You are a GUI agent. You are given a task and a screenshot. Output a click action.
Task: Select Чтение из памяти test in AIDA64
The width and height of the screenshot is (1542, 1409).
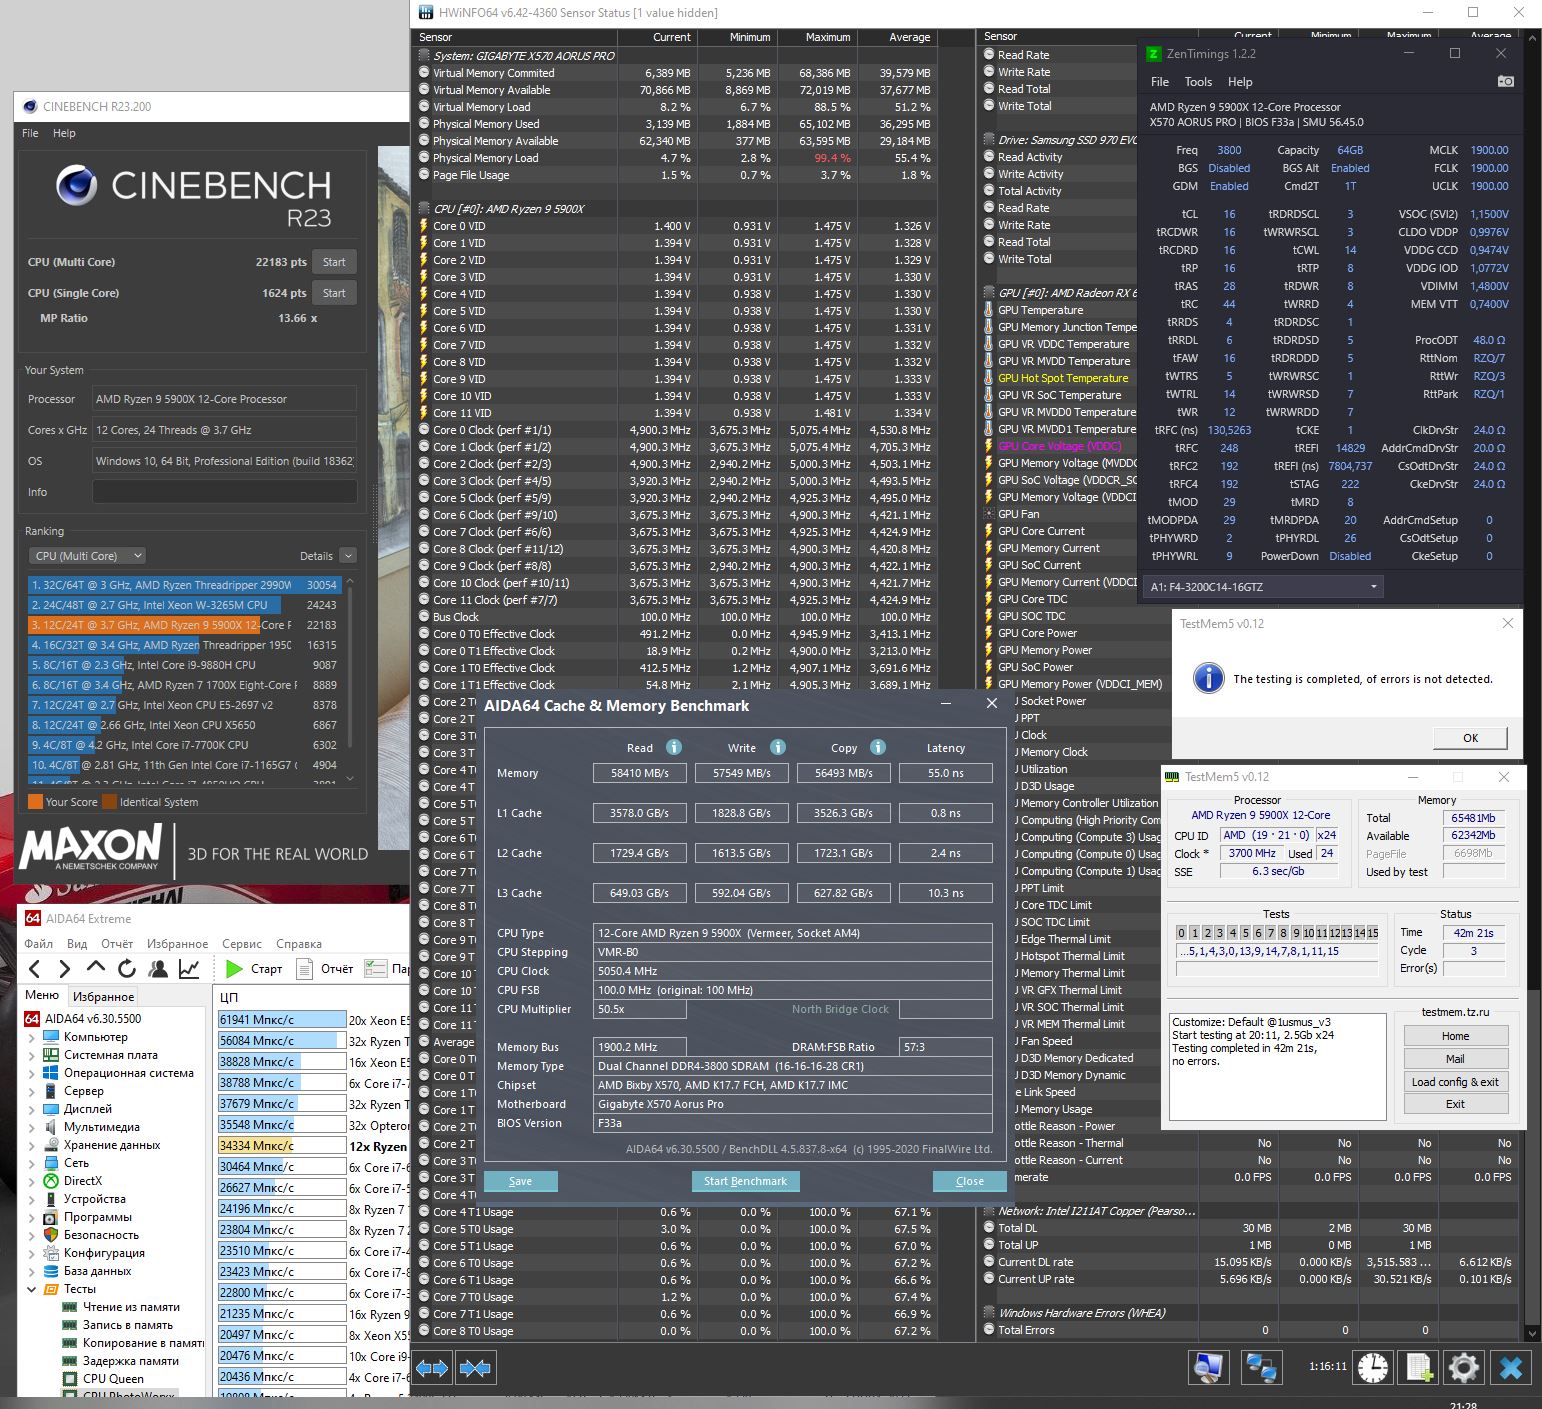131,1307
